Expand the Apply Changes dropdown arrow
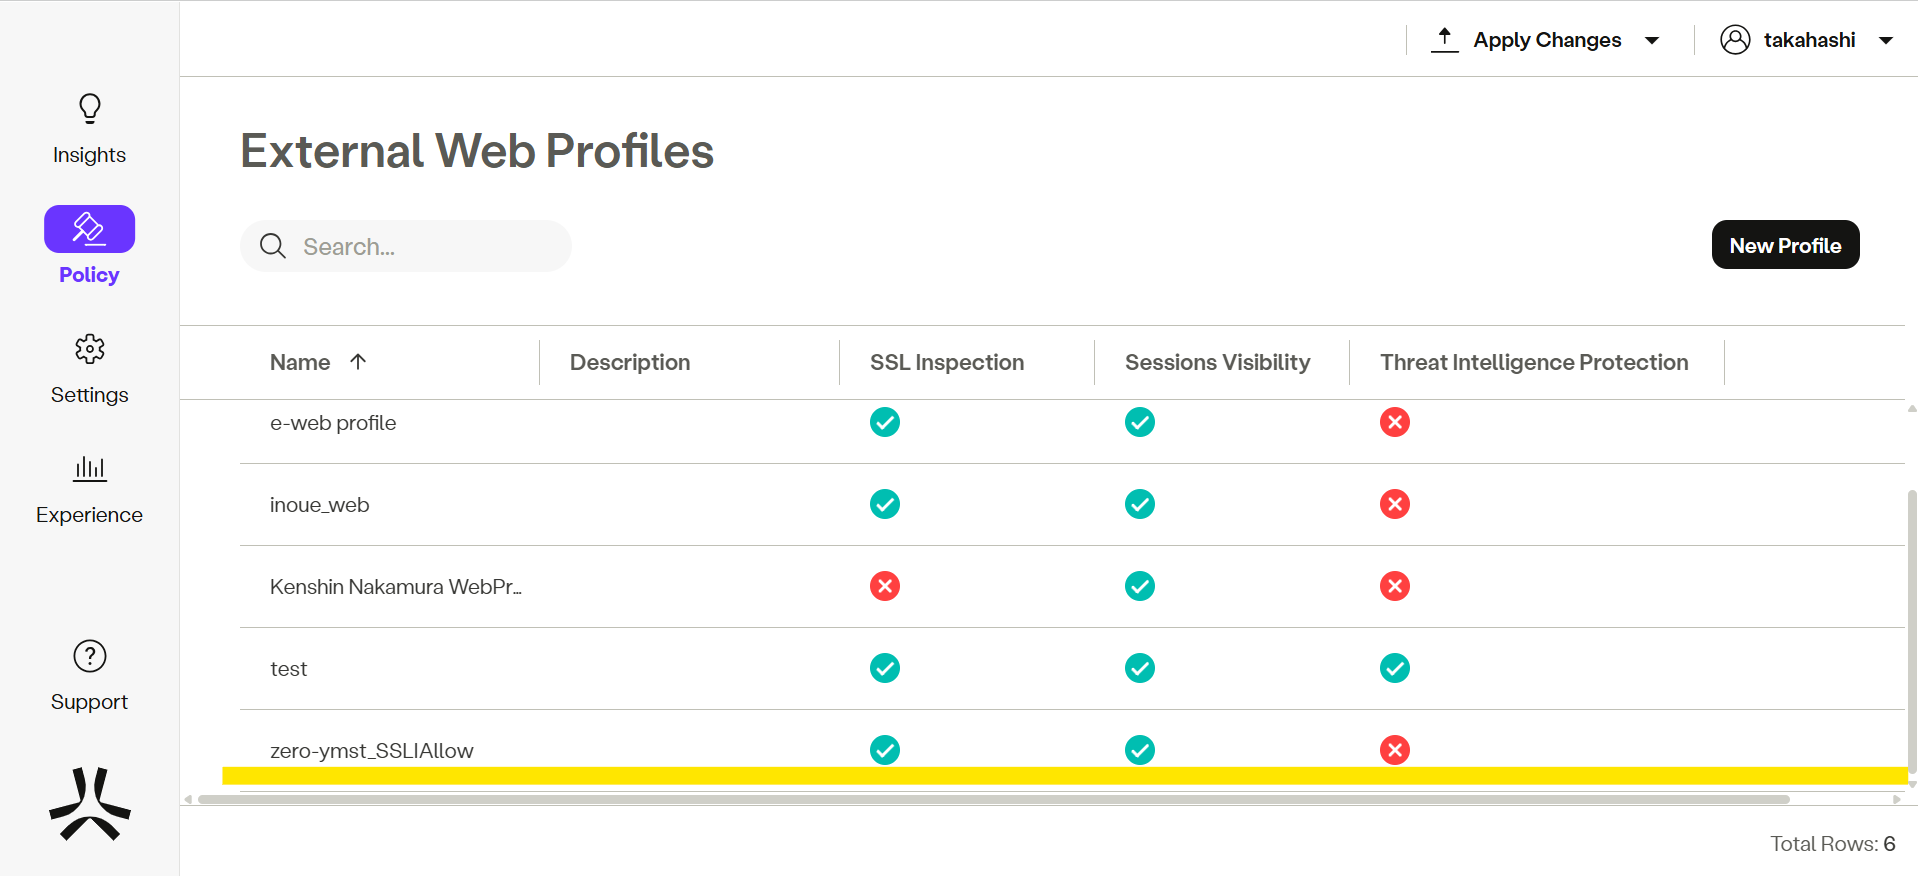This screenshot has height=876, width=1918. (x=1652, y=41)
